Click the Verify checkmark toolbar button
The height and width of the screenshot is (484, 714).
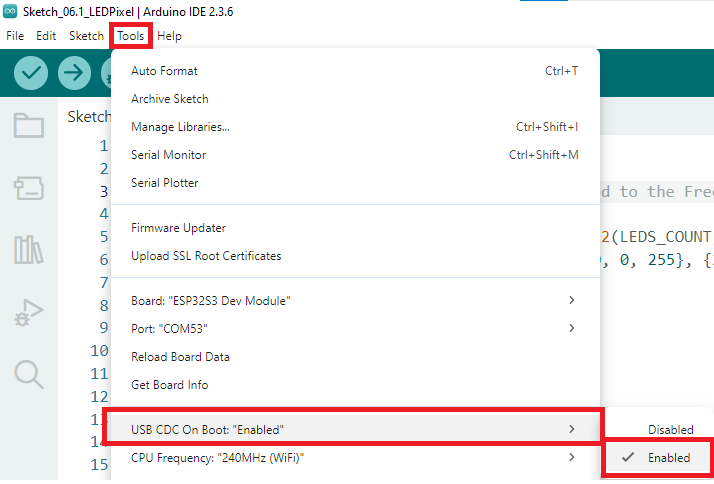(31, 72)
